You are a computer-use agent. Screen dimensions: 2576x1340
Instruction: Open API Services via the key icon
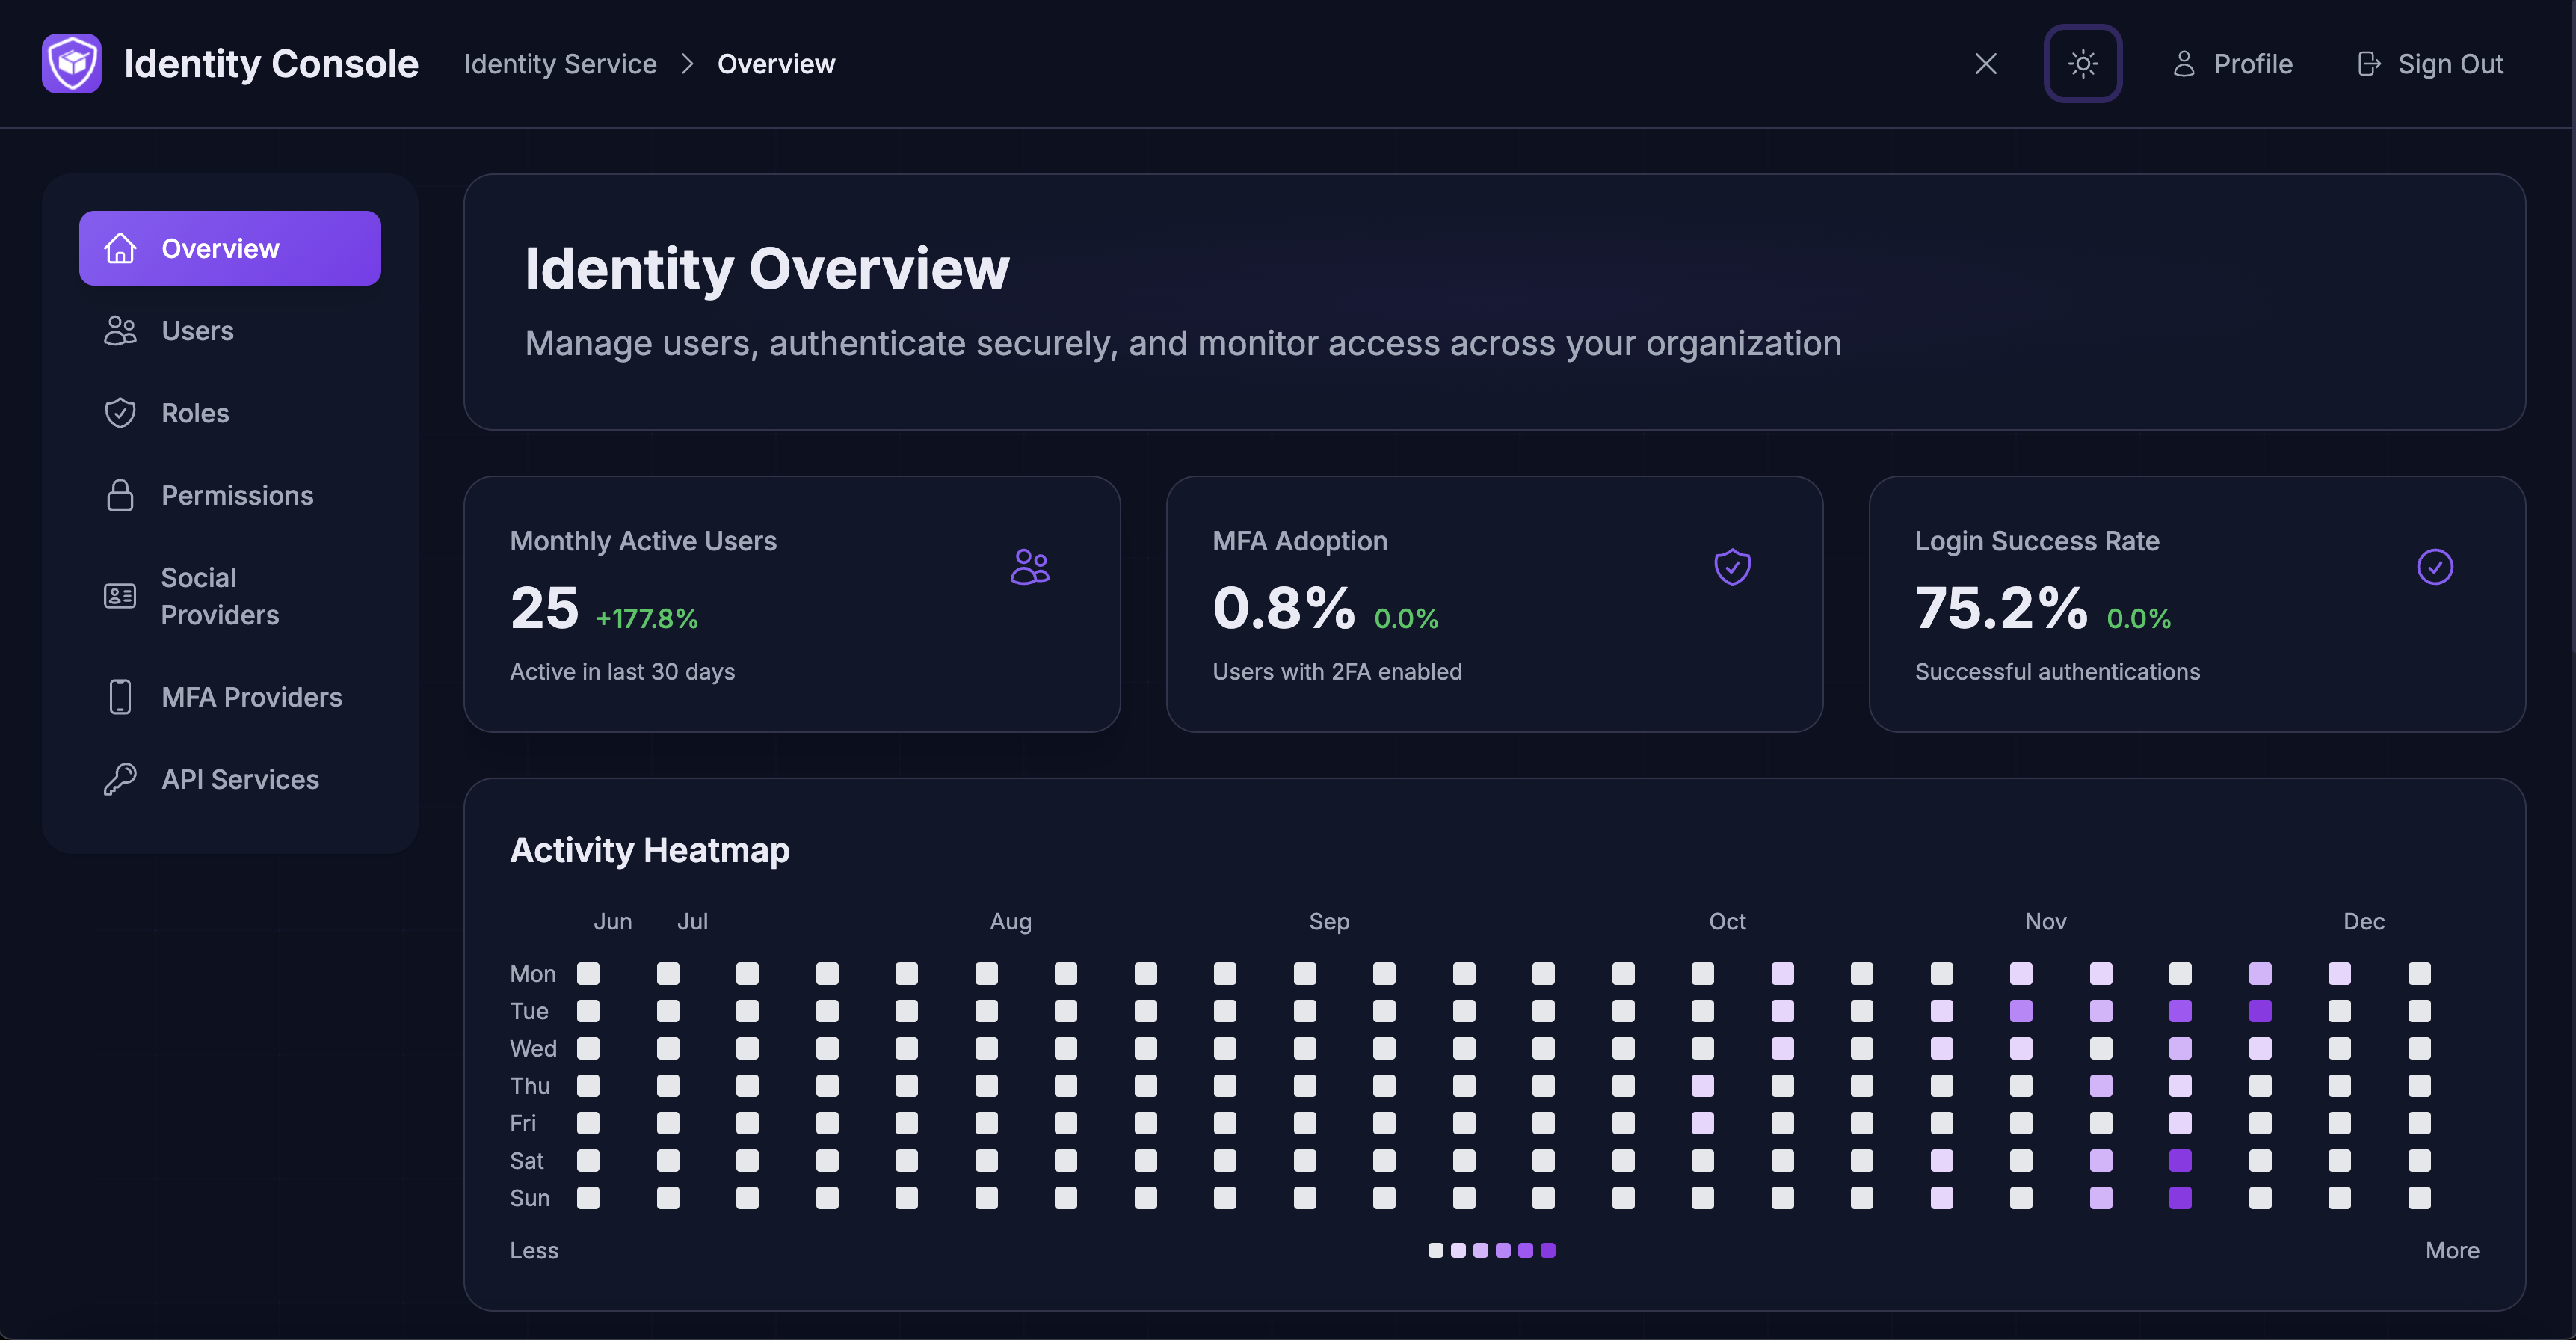120,779
